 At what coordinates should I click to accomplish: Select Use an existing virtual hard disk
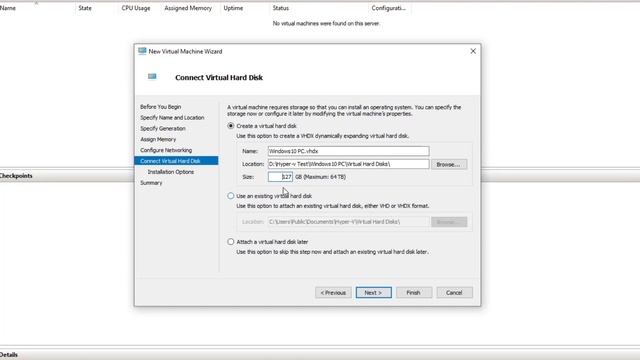coord(231,196)
